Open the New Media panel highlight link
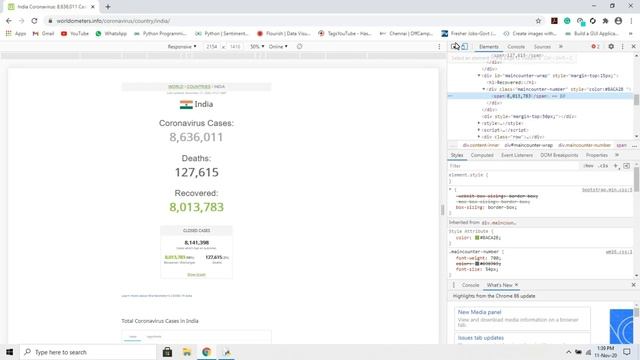The height and width of the screenshot is (360, 640). 479,312
